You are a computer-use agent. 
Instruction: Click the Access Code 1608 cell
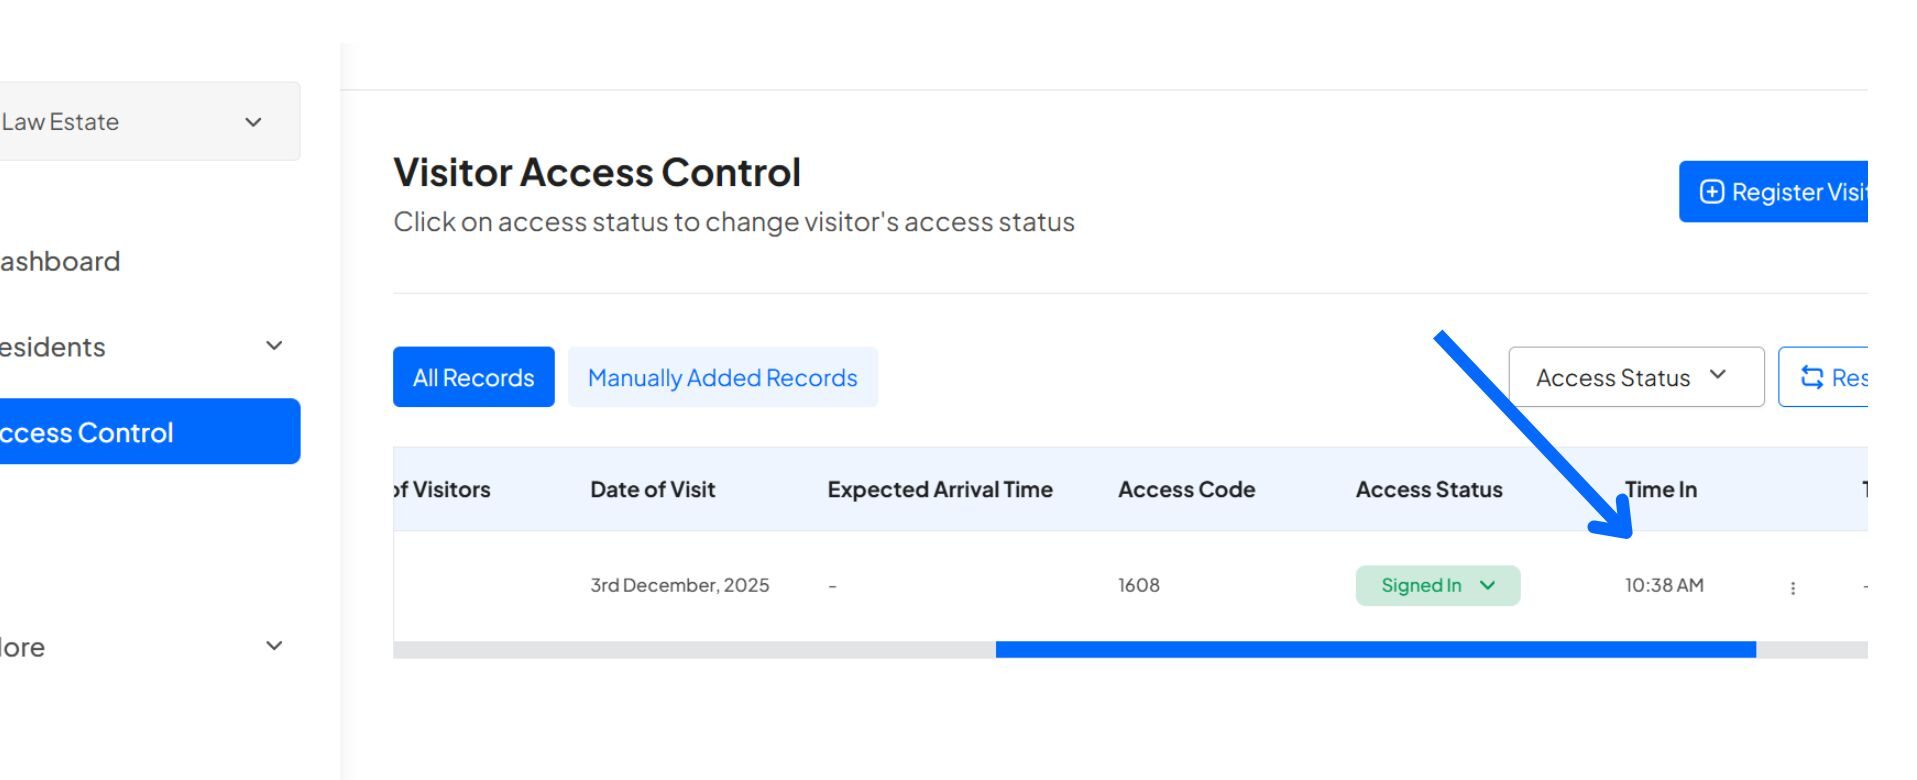(x=1138, y=585)
